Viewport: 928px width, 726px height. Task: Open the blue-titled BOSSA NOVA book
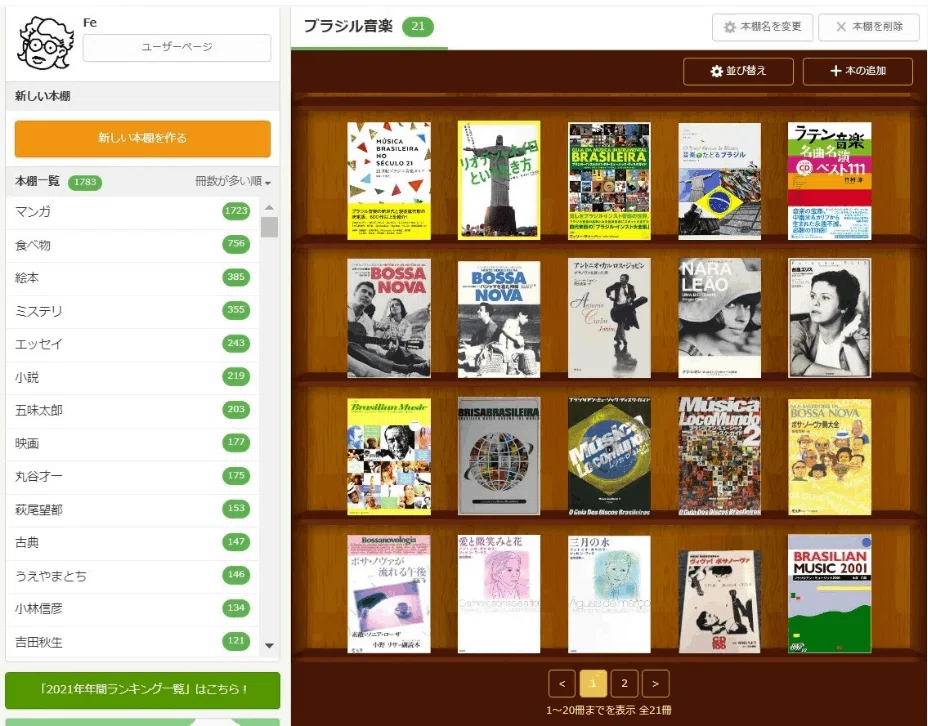(499, 320)
